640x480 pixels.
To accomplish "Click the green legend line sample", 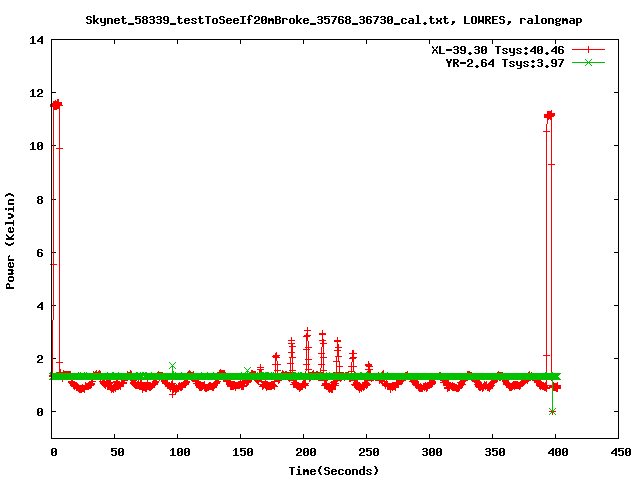I will [588, 62].
